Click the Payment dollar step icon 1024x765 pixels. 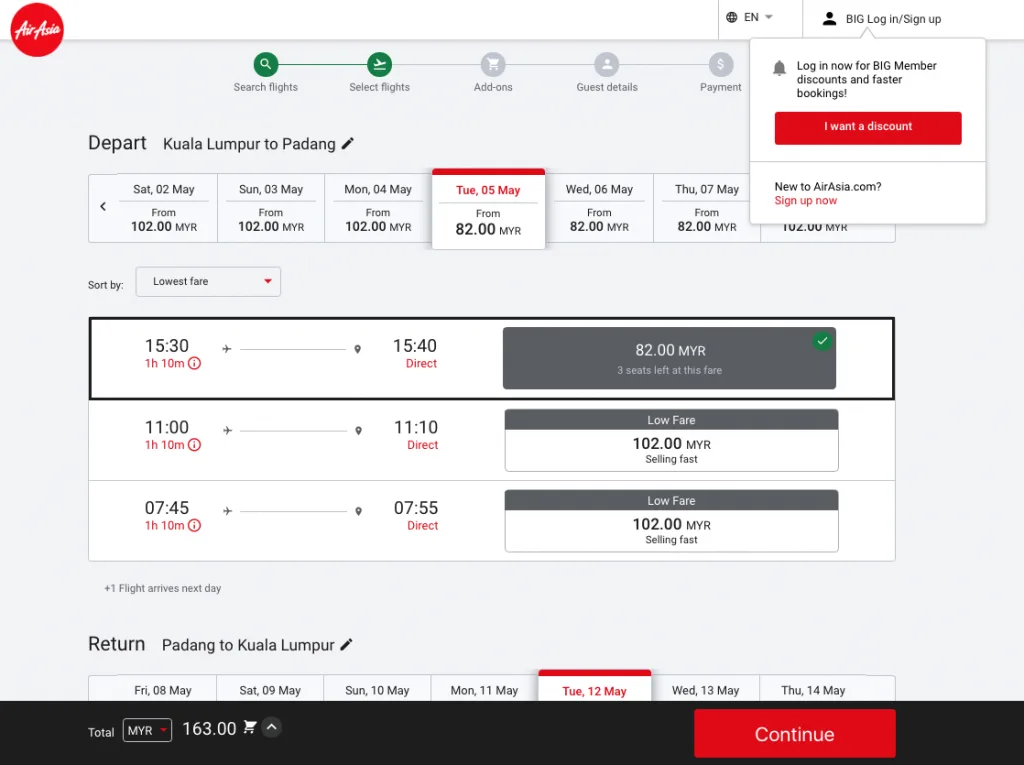[x=720, y=64]
